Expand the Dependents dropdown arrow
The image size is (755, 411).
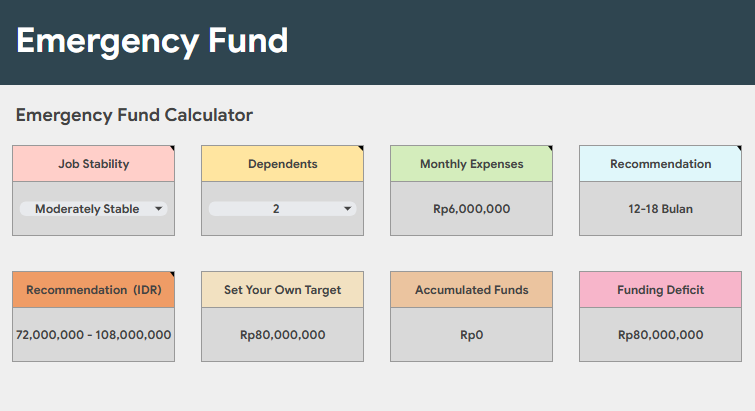(x=348, y=209)
